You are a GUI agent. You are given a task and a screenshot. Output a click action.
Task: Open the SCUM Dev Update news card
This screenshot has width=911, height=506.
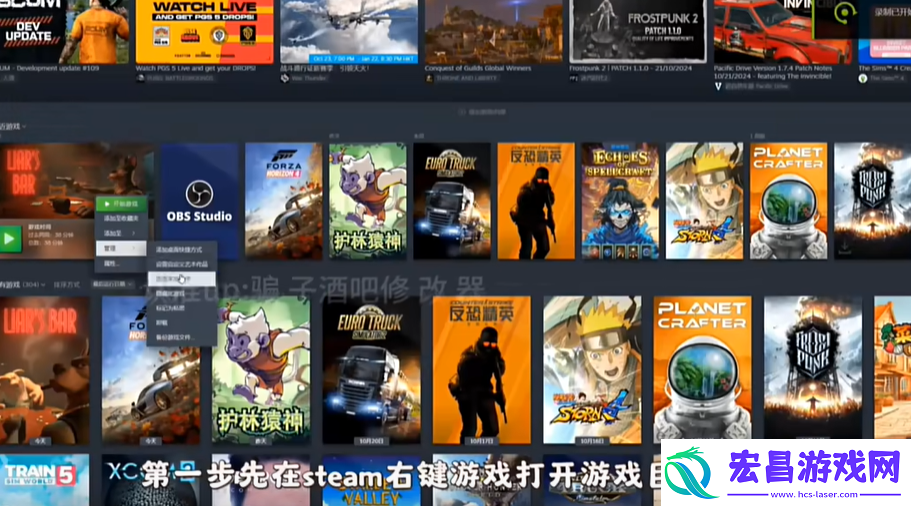(x=64, y=32)
